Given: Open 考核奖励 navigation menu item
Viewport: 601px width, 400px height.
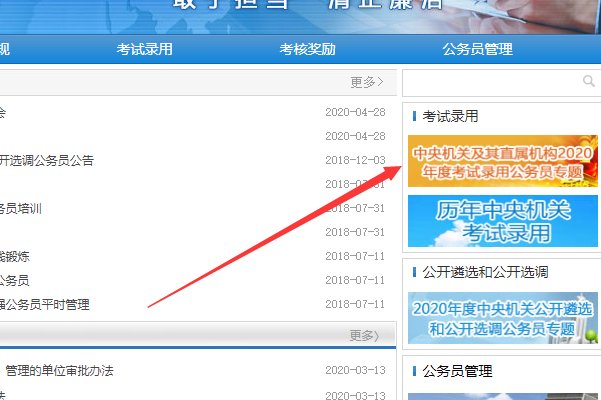Looking at the screenshot, I should (x=307, y=49).
